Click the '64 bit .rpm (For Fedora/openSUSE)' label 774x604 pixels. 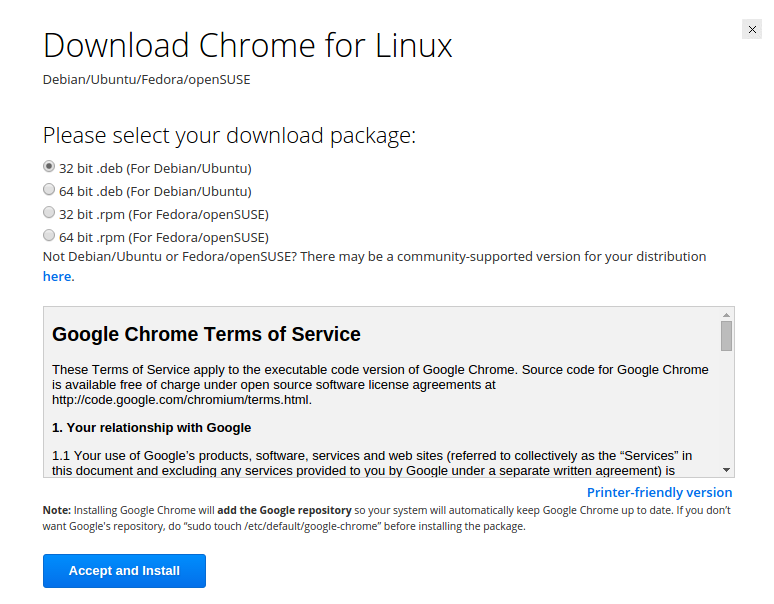(x=164, y=238)
